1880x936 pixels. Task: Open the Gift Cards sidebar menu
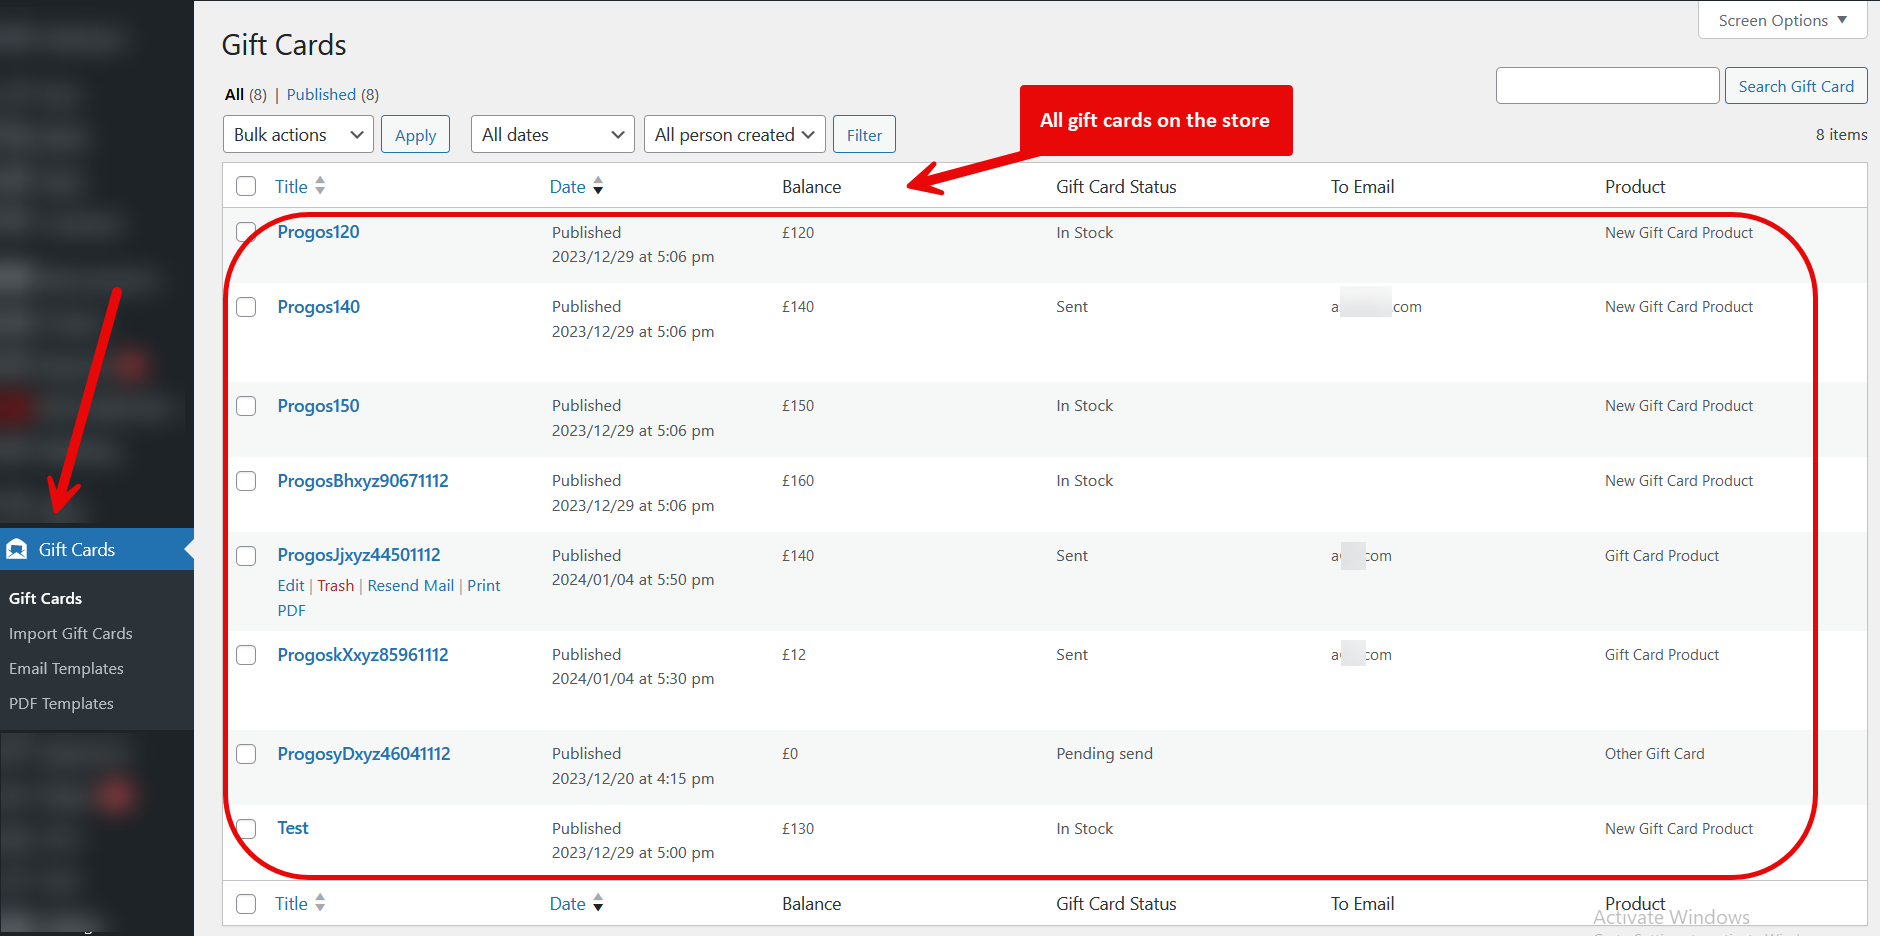(x=97, y=549)
